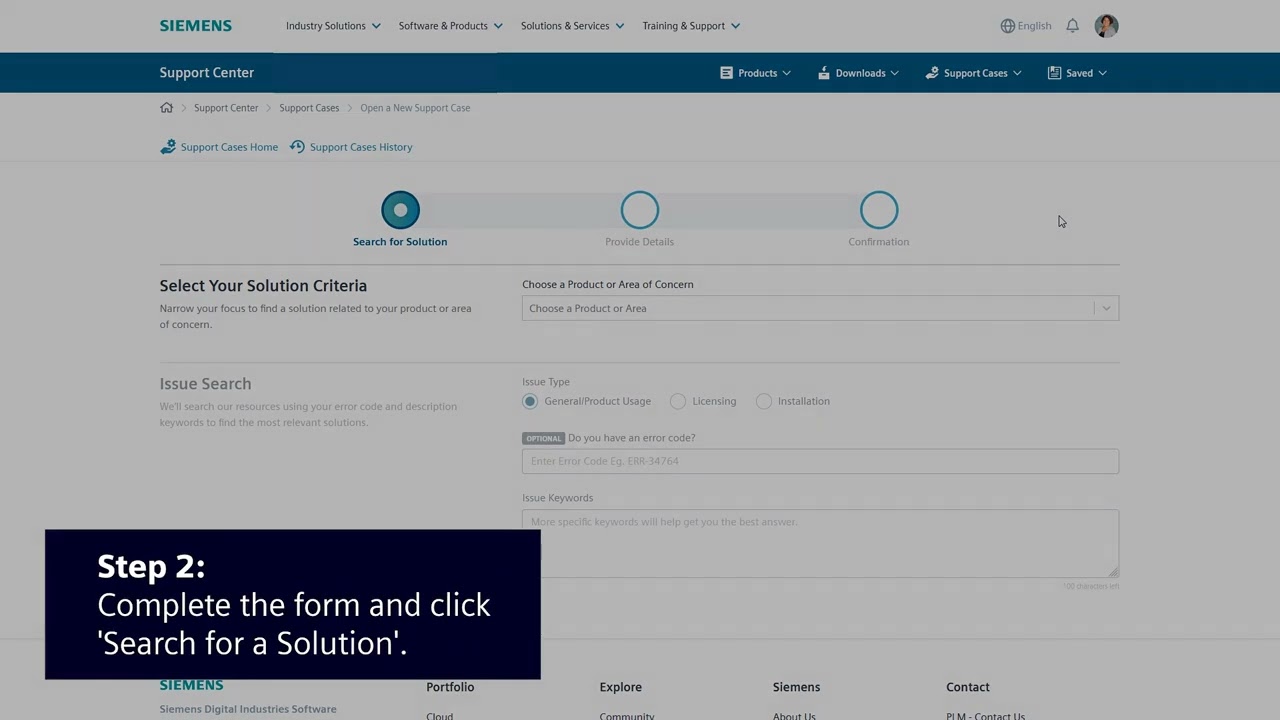This screenshot has width=1280, height=720.
Task: Click the Explore footer heading
Action: tap(621, 687)
